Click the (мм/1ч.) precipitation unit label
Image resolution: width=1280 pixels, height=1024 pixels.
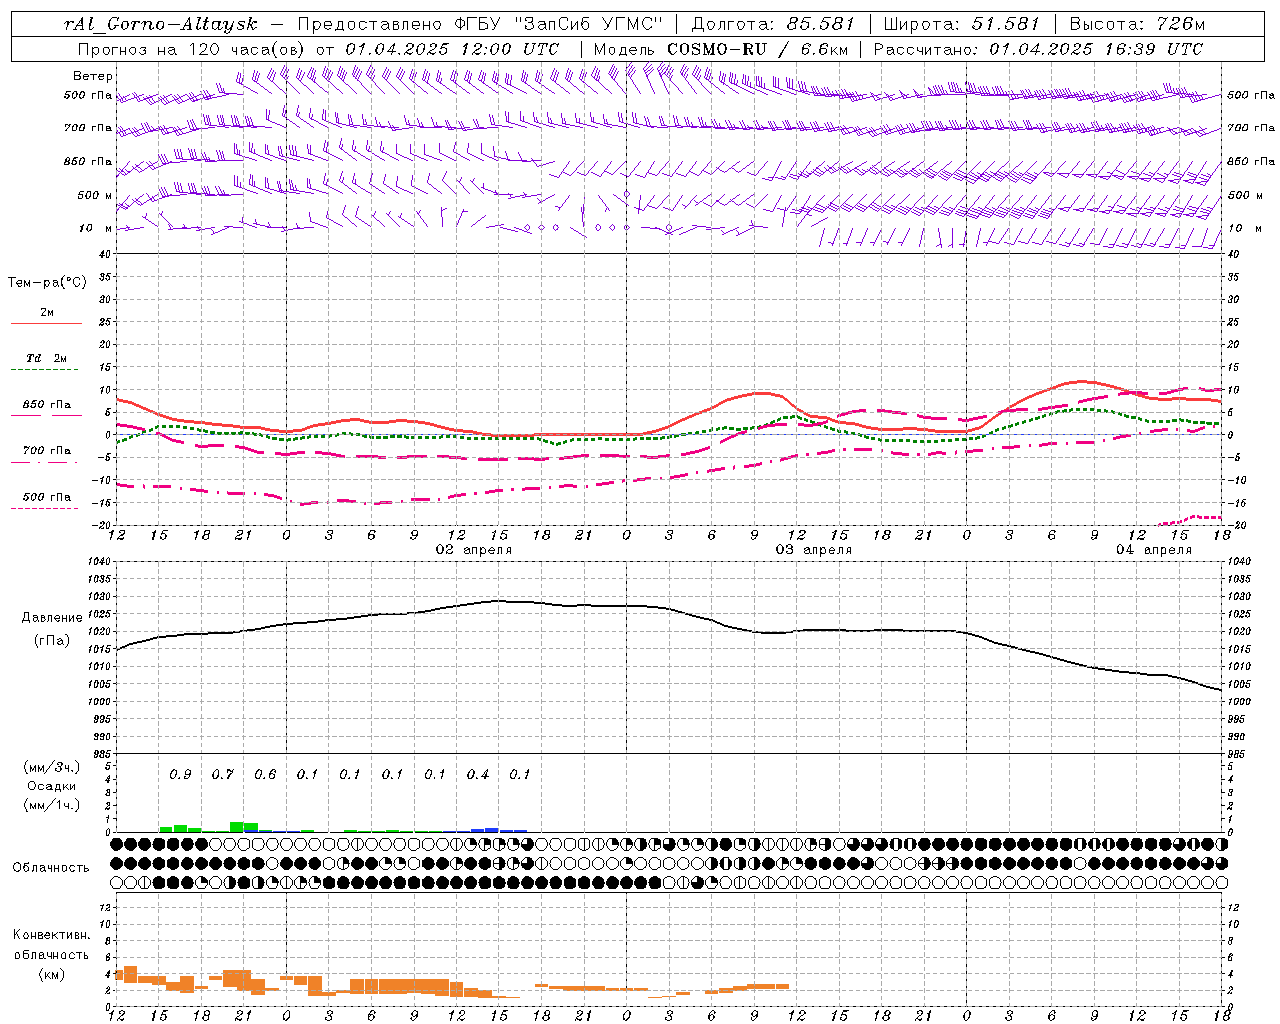click(52, 805)
